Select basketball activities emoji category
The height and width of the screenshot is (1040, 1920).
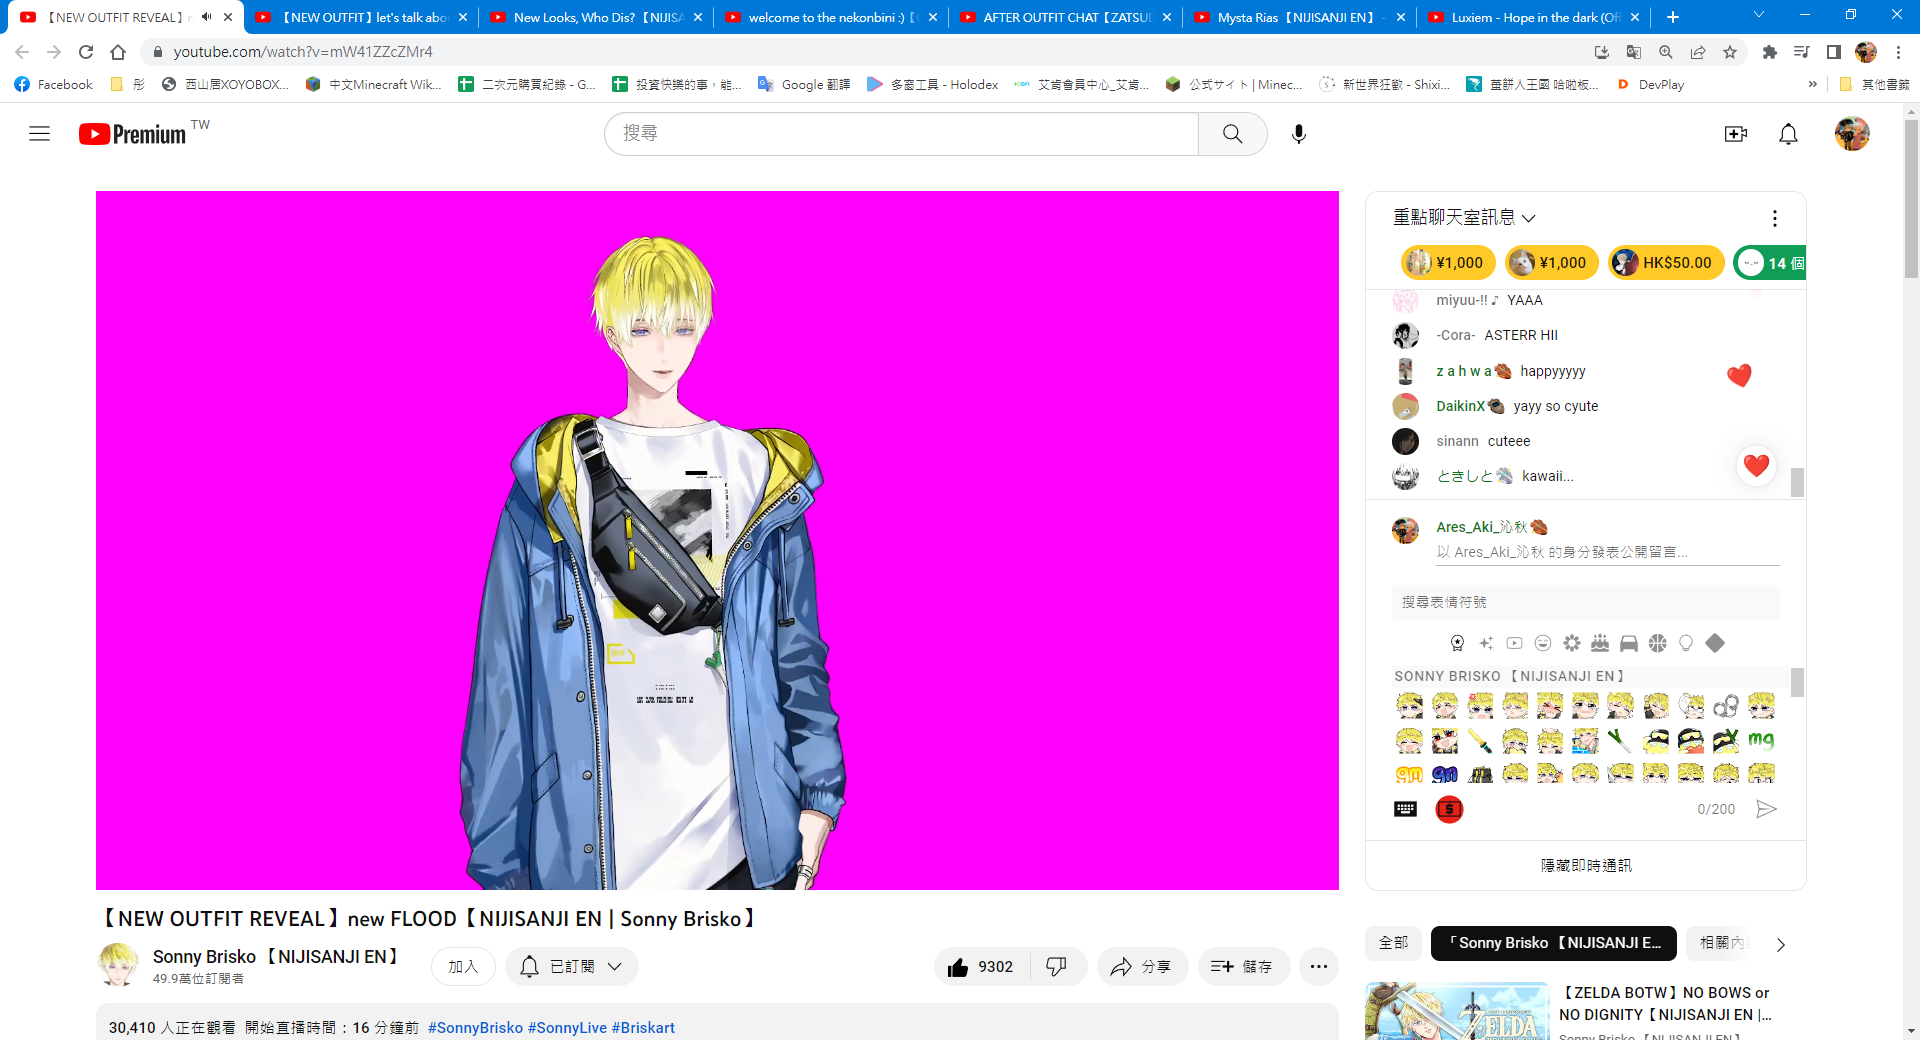click(x=1658, y=643)
